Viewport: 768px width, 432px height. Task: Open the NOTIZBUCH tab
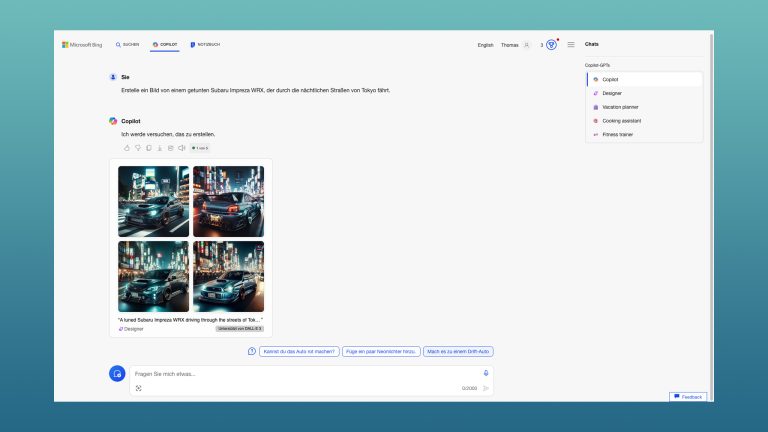click(205, 45)
